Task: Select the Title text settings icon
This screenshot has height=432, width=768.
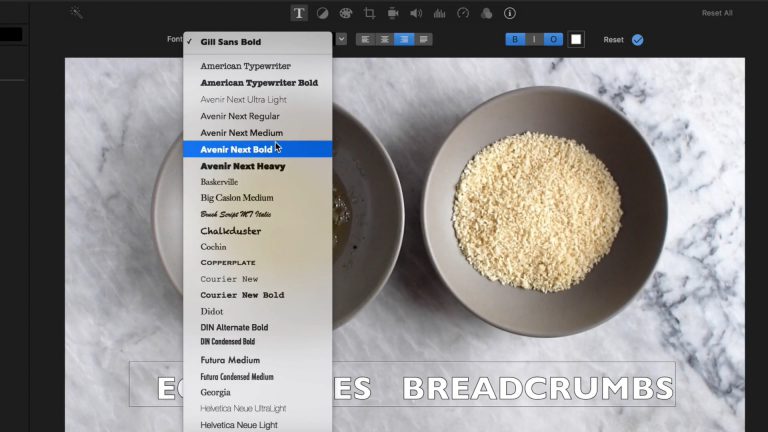Action: [x=299, y=13]
